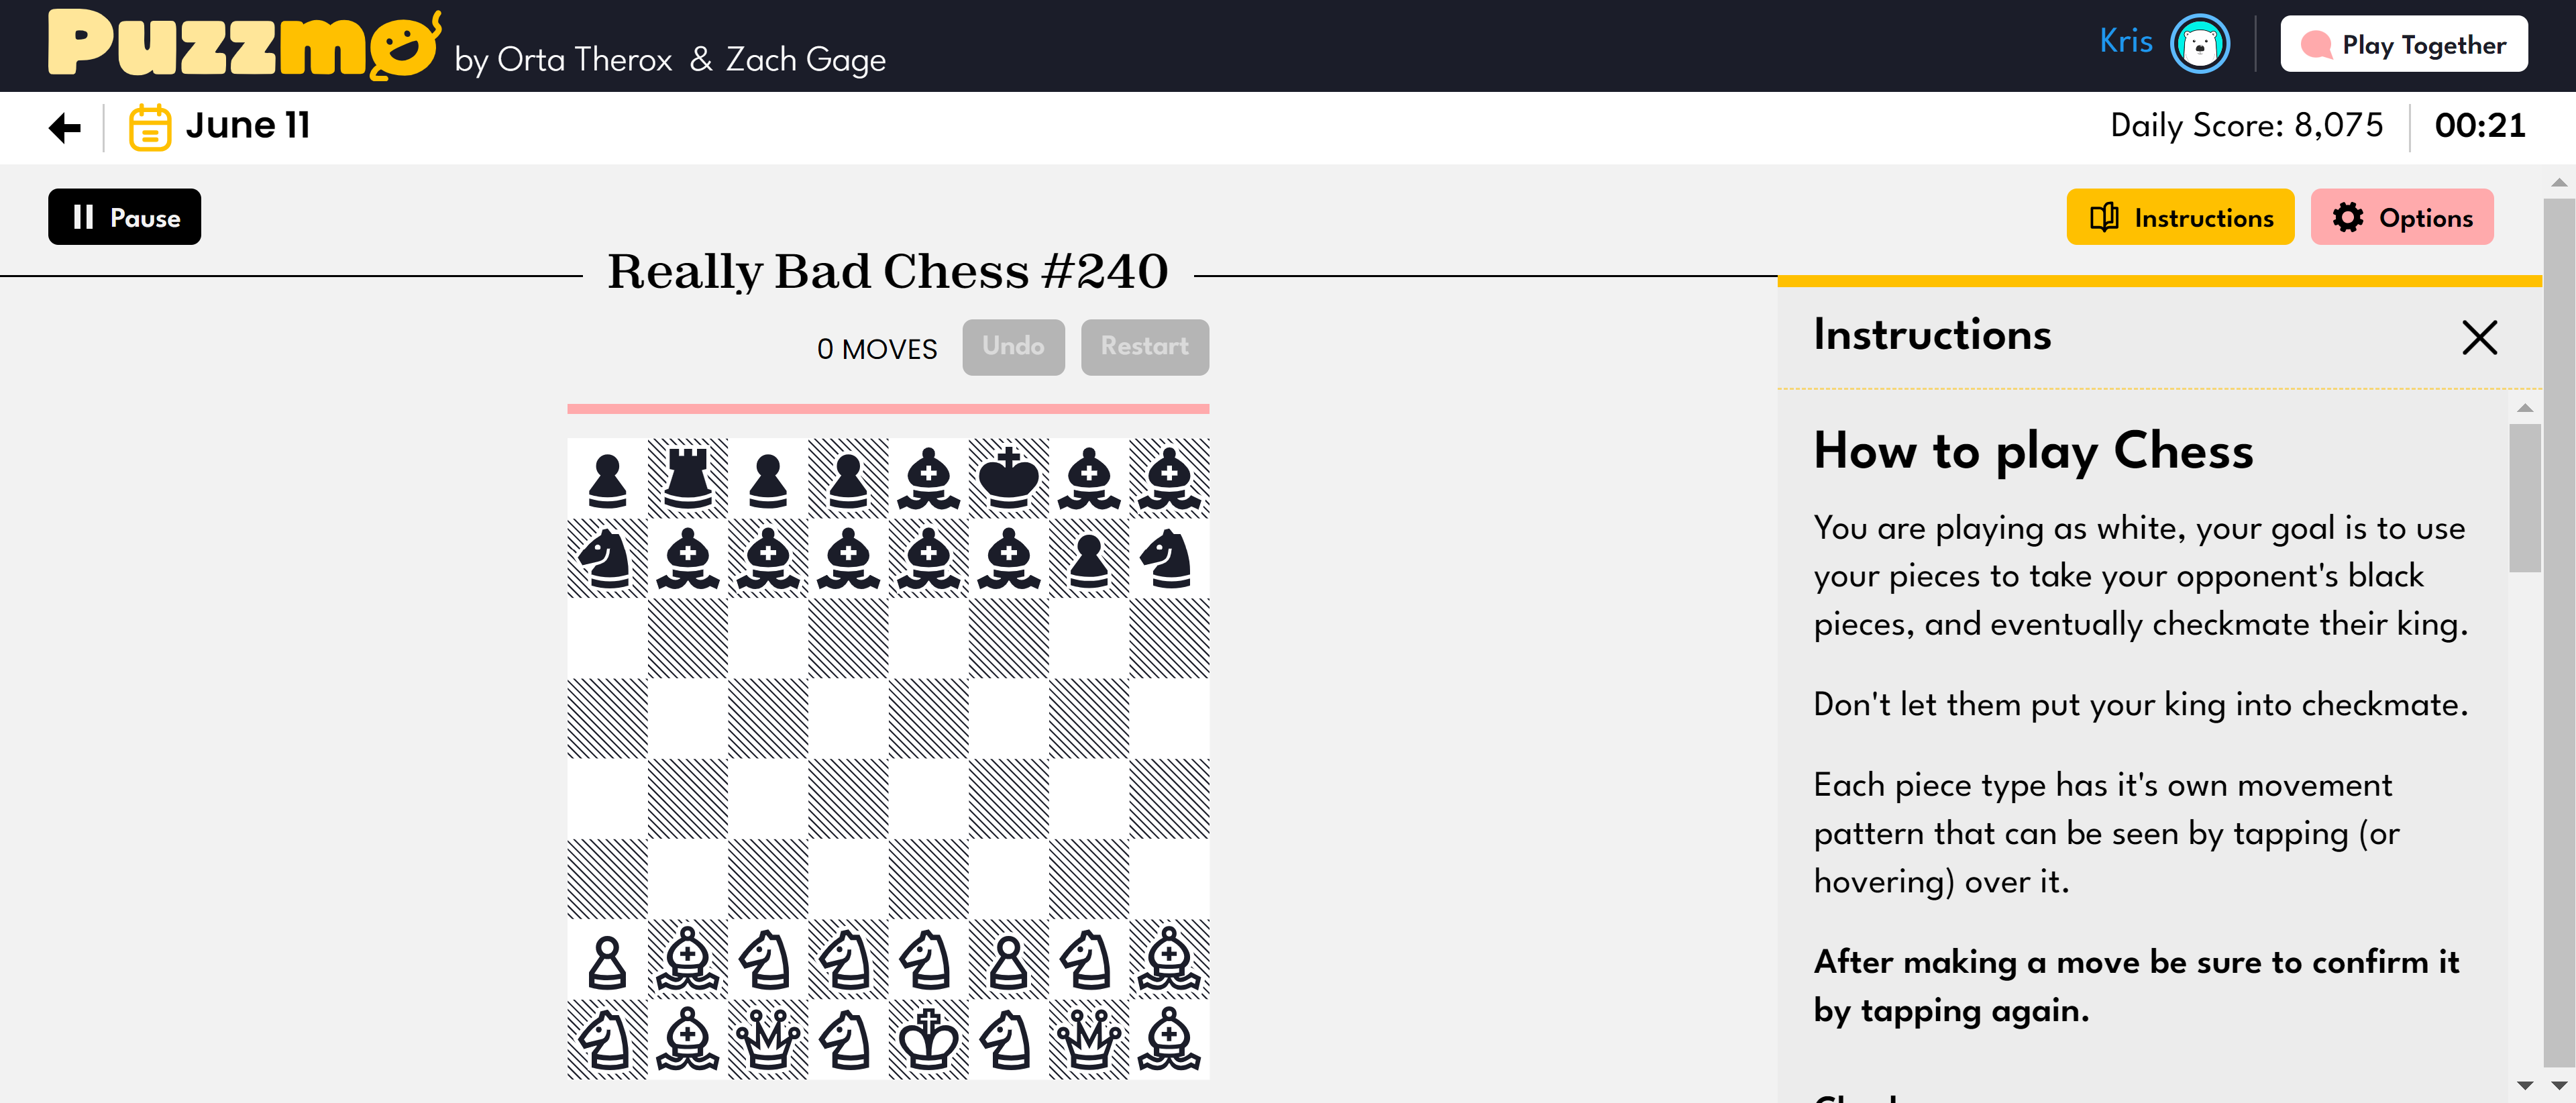Click the Kris user profile icon
Viewport: 2576px width, 1103px height.
pos(2202,44)
